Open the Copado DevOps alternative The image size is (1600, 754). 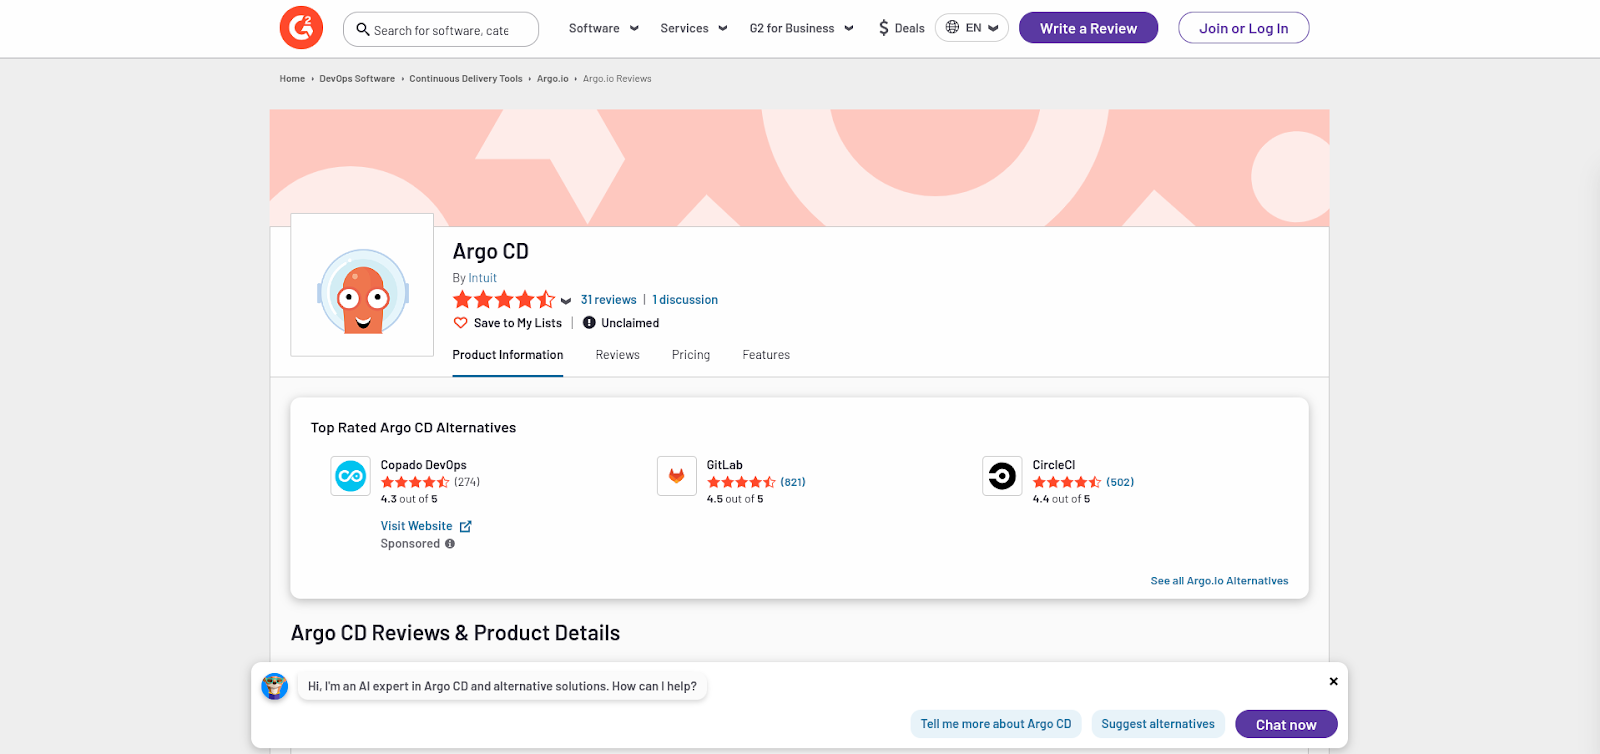(423, 465)
